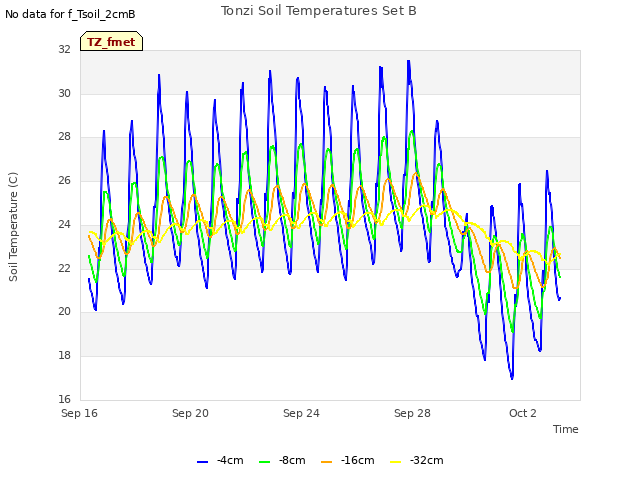
Task: Click the 28 y-axis tick label
Action: [x=64, y=137]
